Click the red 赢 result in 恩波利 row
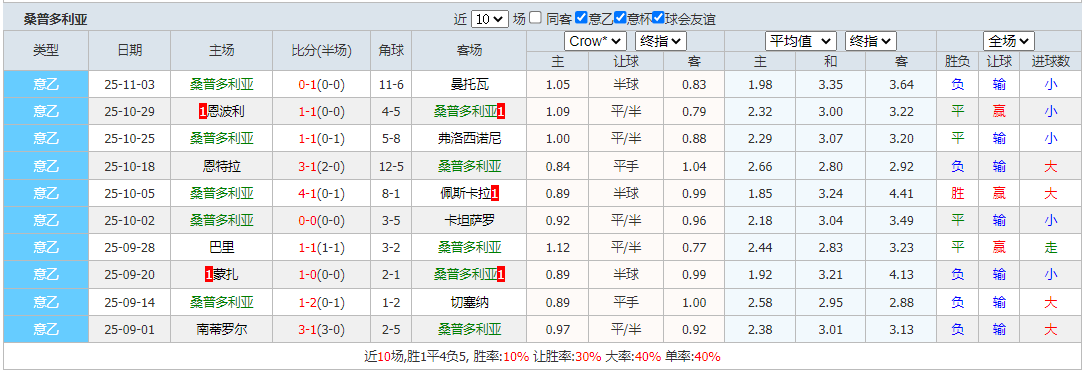This screenshot has width=1085, height=371. point(1000,112)
